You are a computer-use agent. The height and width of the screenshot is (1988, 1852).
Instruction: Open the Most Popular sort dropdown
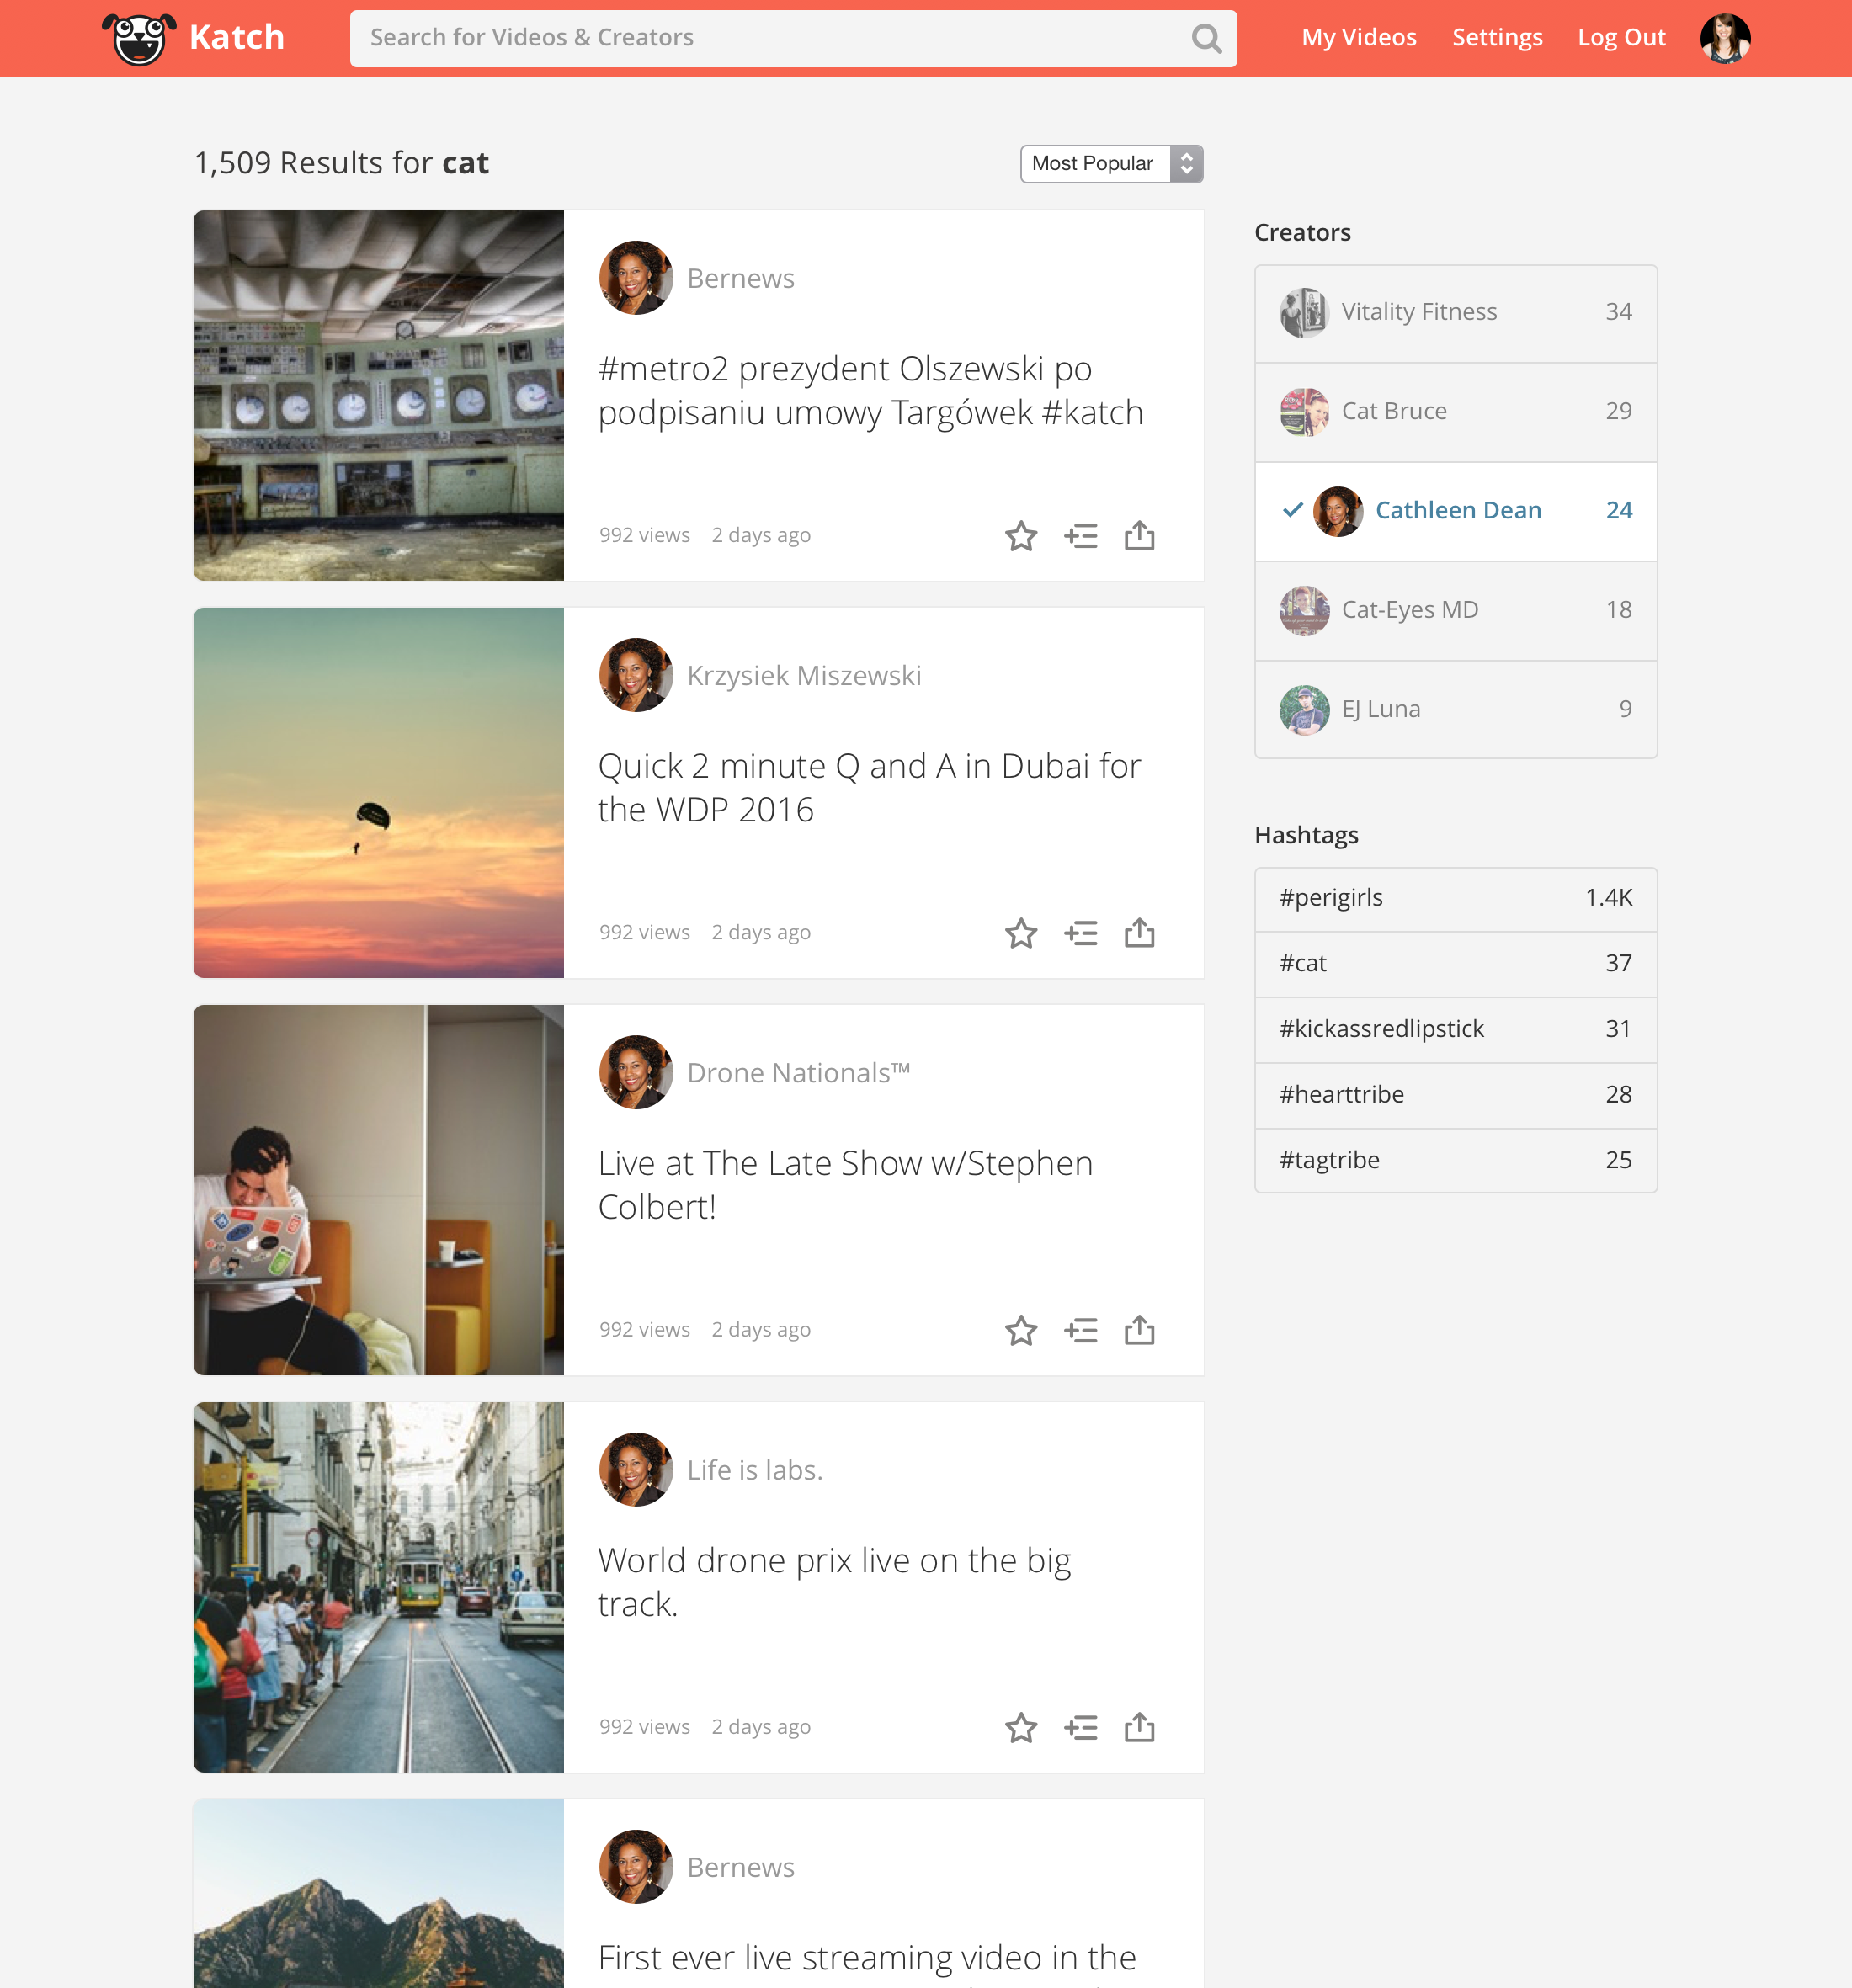coord(1110,164)
